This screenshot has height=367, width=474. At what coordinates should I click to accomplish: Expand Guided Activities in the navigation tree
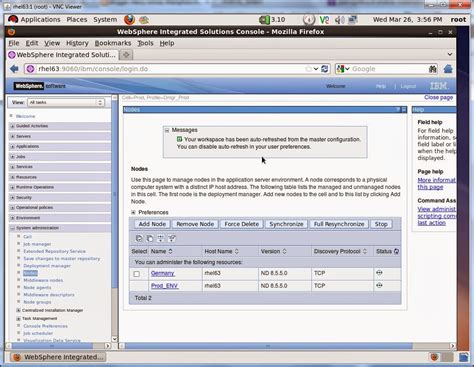point(12,126)
